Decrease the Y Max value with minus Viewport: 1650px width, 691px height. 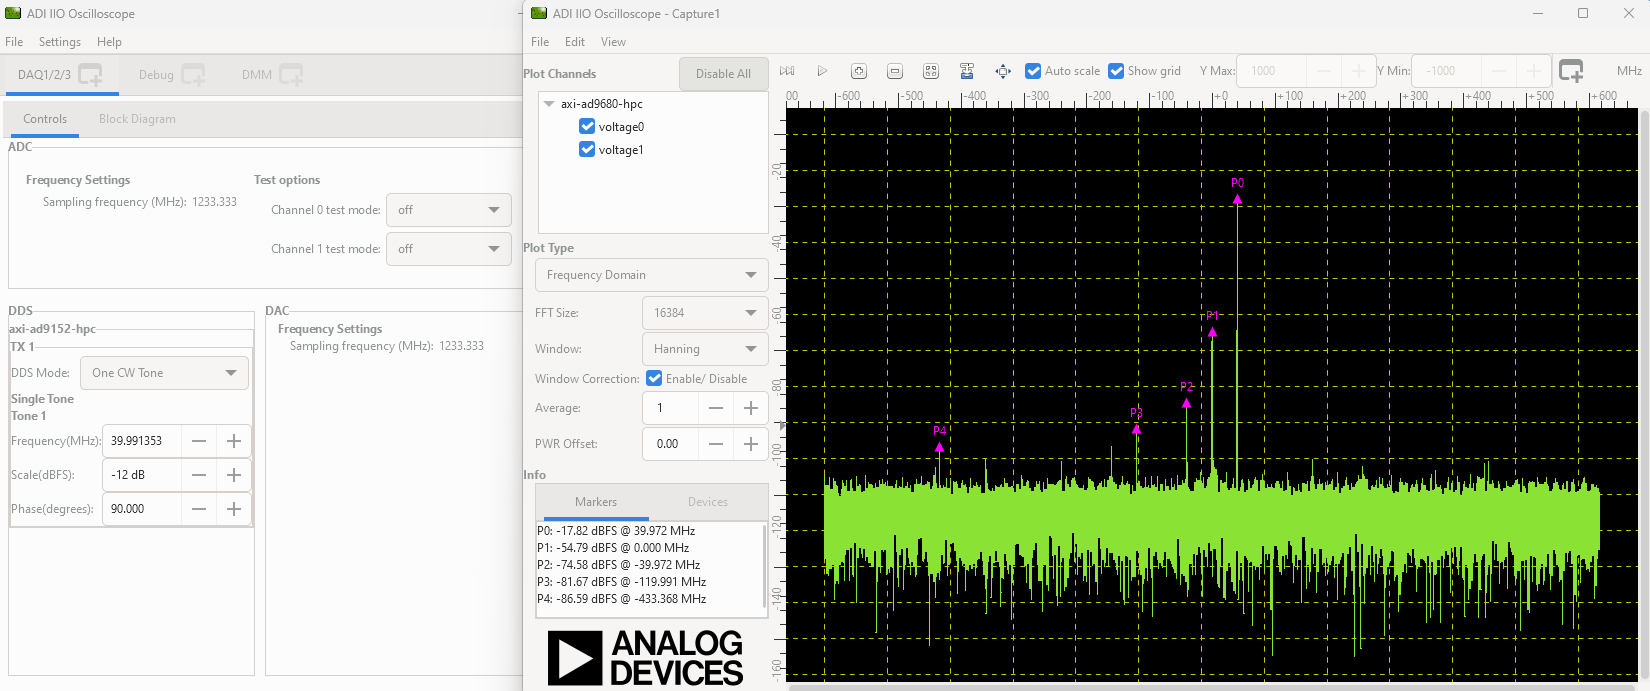(1324, 71)
